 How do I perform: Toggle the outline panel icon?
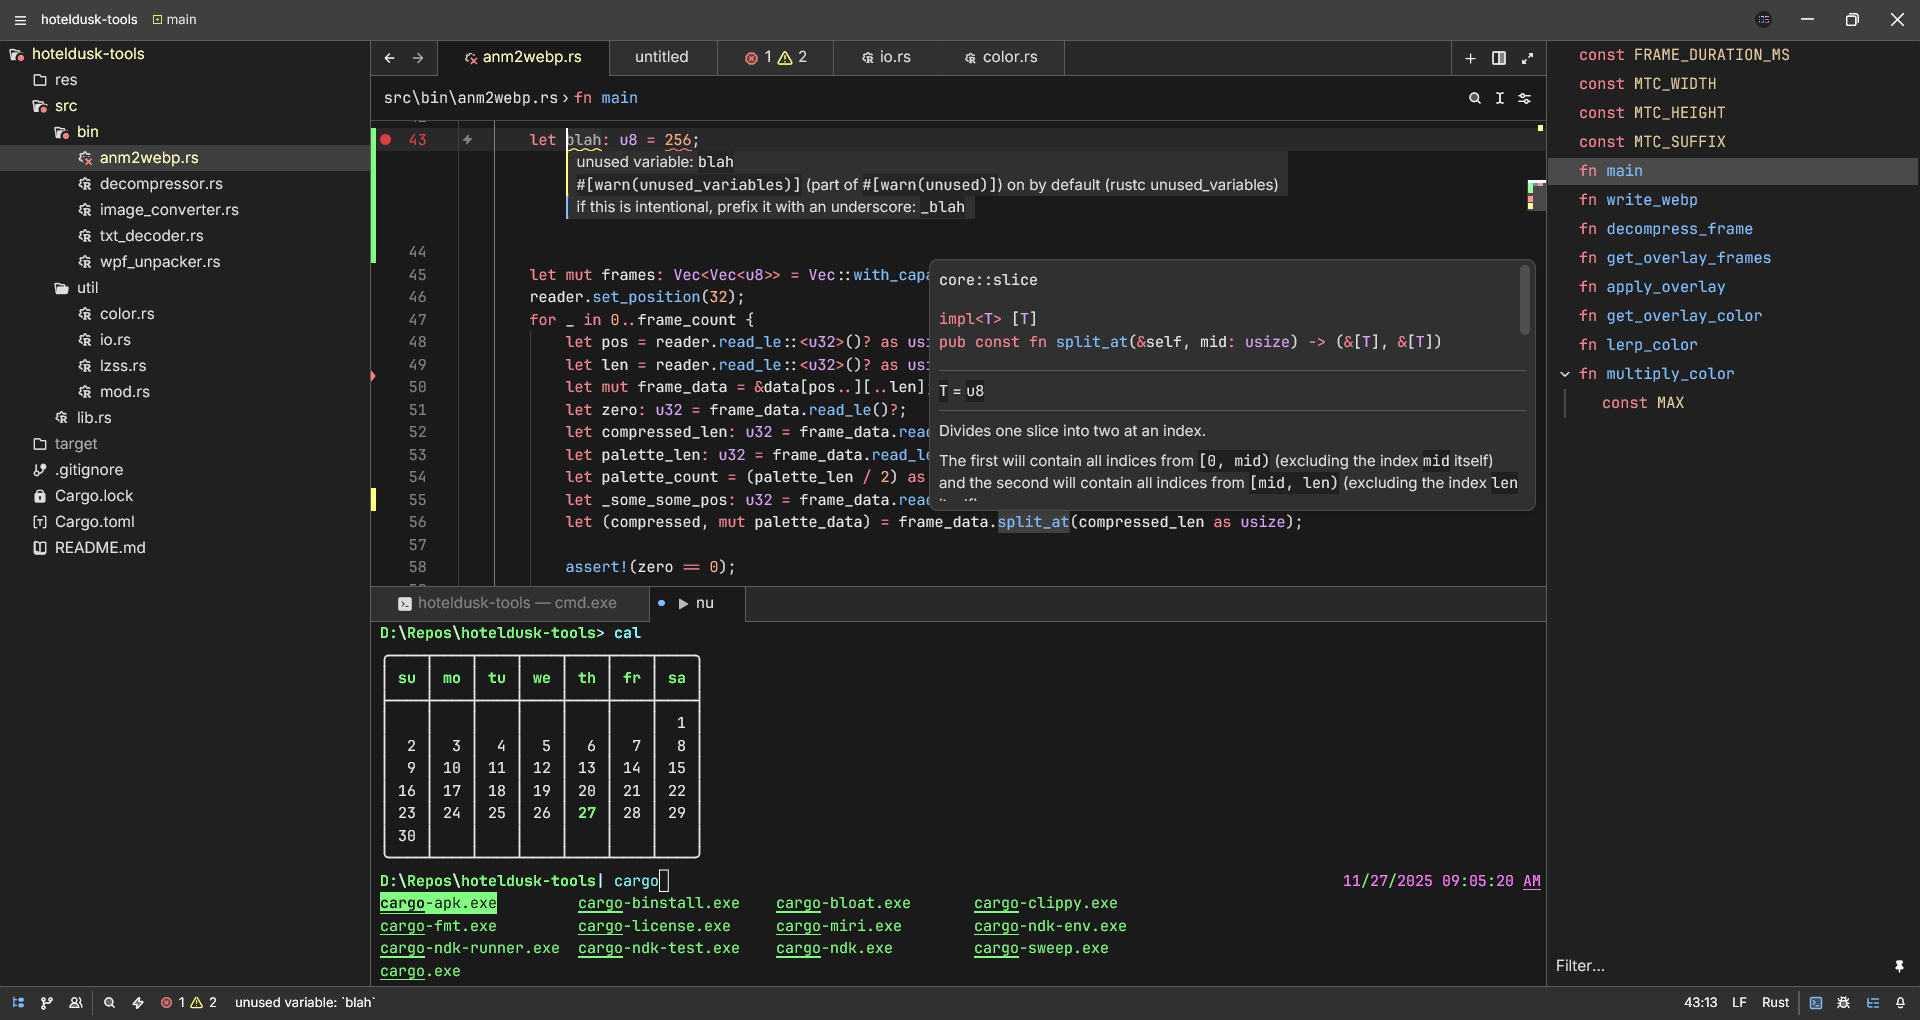(x=1873, y=1002)
